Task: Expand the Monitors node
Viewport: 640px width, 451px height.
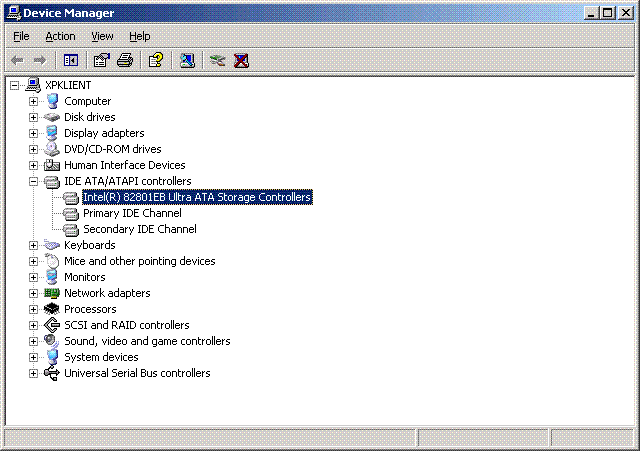Action: click(33, 277)
